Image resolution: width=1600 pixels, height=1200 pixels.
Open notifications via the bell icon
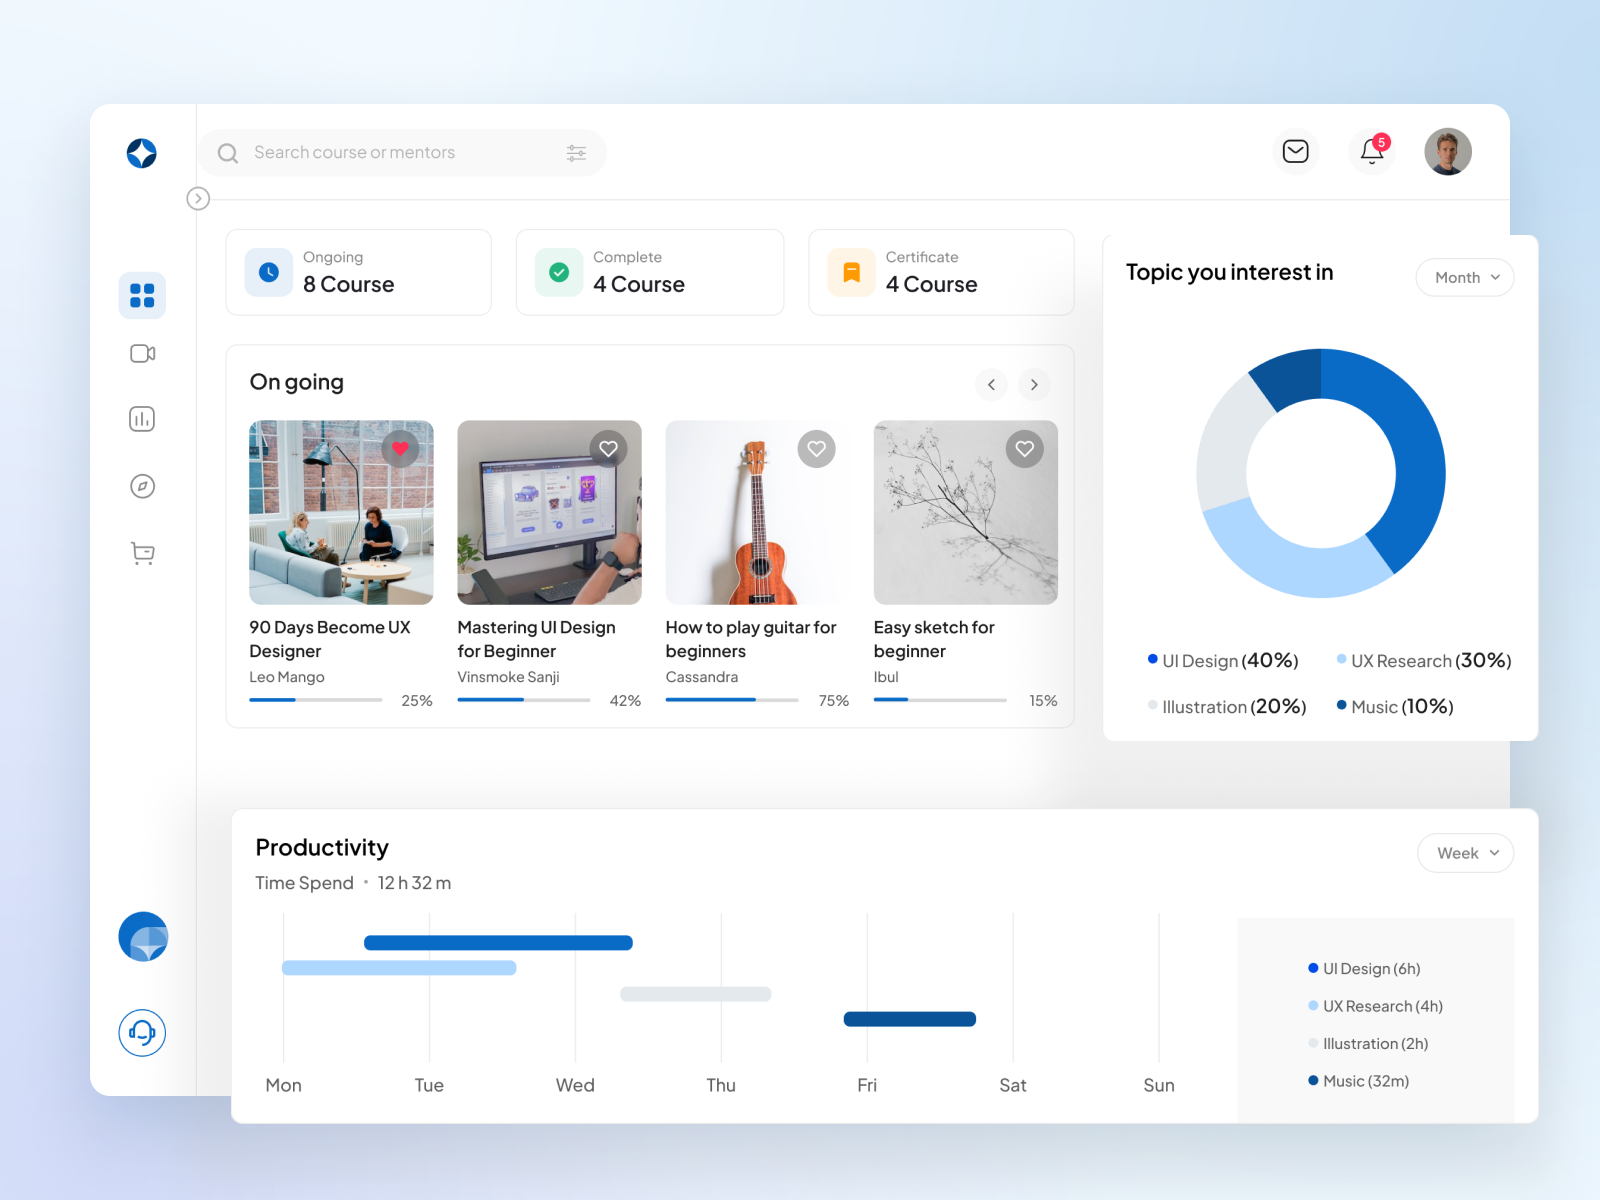coord(1371,152)
